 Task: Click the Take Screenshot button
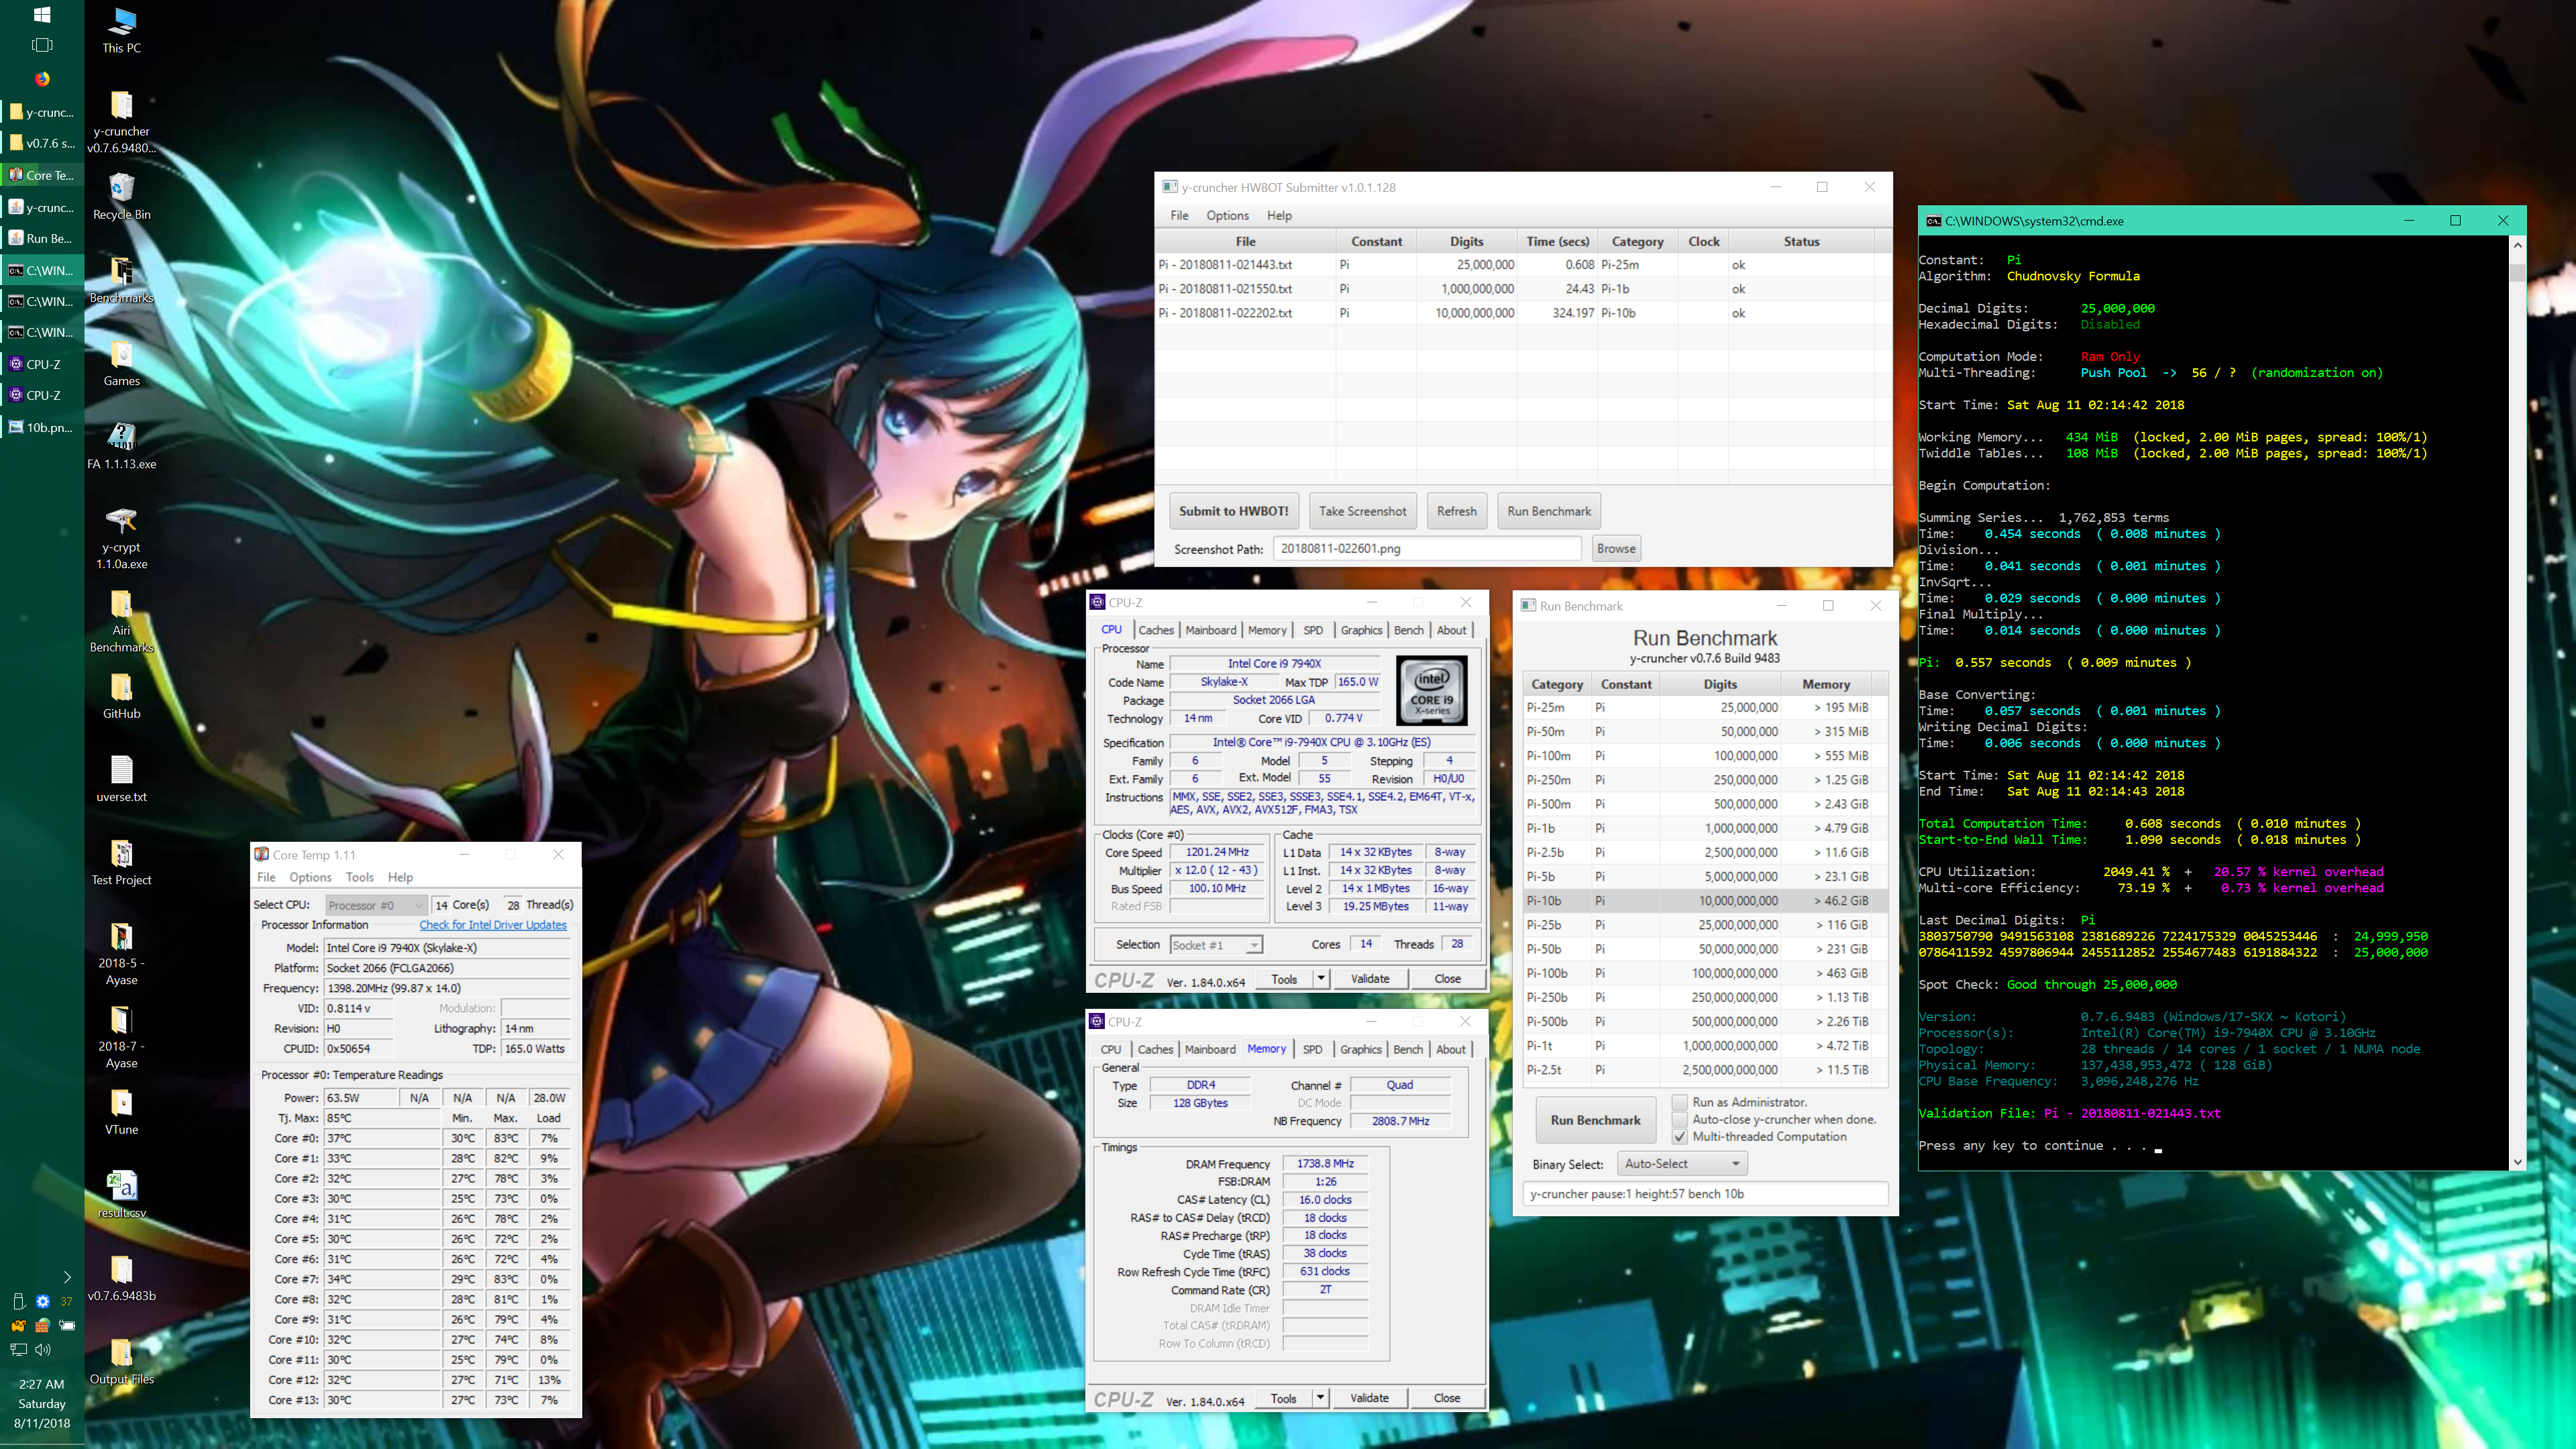point(1362,511)
